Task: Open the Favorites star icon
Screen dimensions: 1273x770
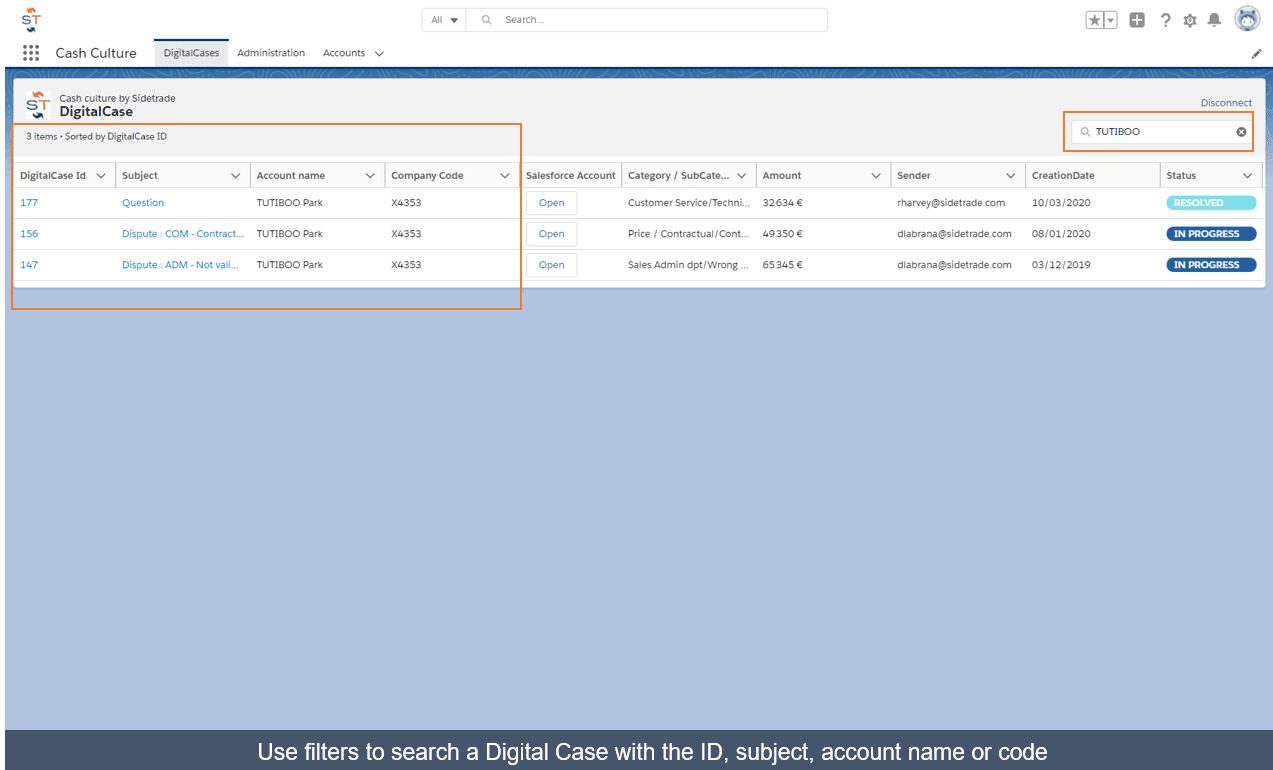Action: [1095, 20]
